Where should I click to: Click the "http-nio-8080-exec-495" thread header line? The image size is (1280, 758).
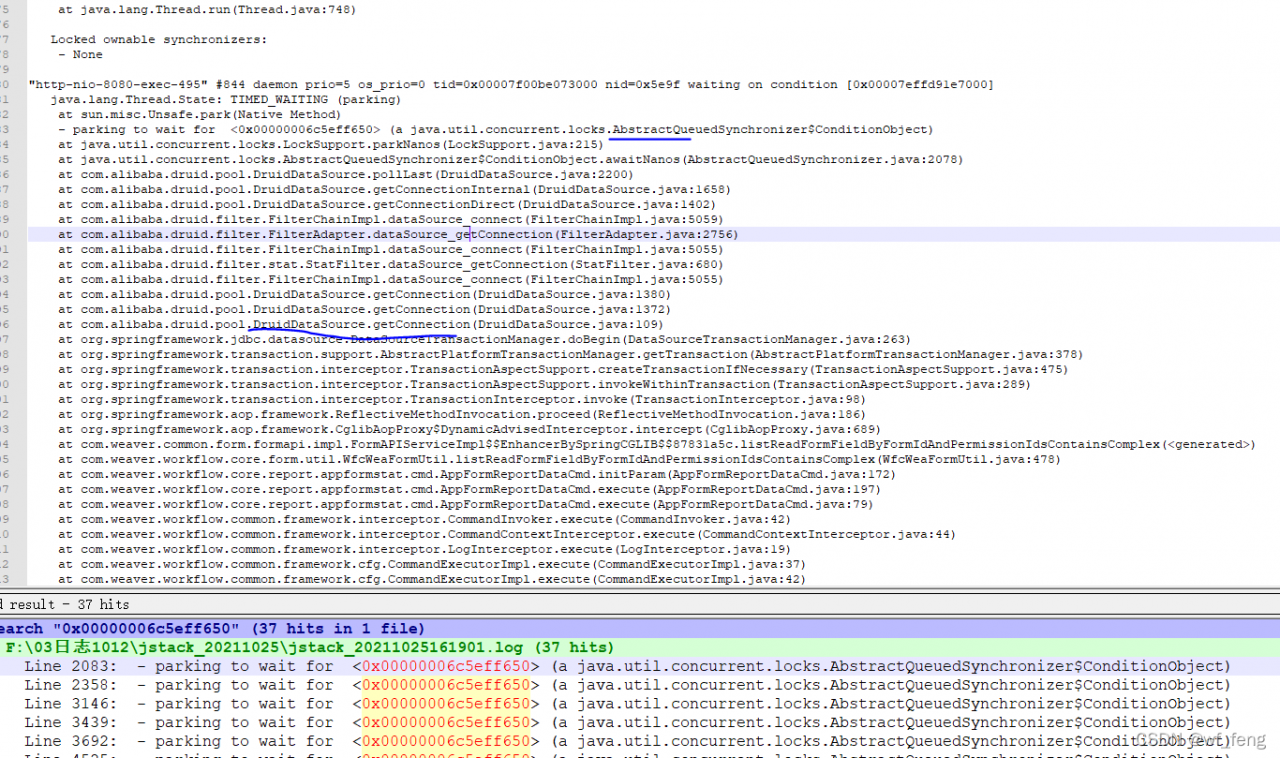511,84
